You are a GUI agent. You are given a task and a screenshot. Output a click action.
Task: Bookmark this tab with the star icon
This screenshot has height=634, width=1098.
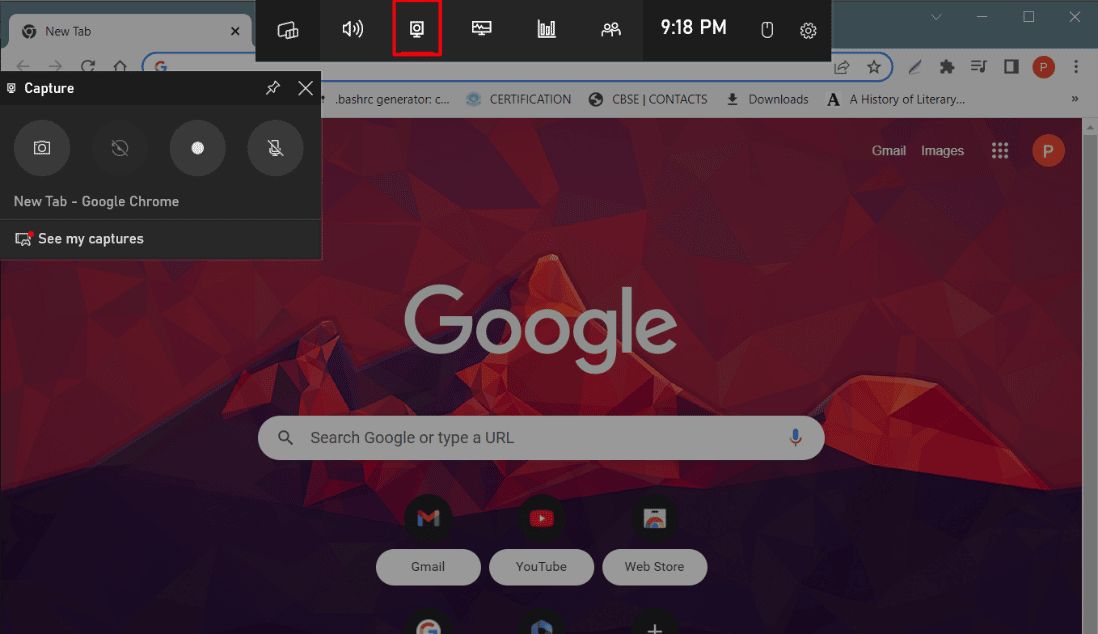[x=874, y=67]
